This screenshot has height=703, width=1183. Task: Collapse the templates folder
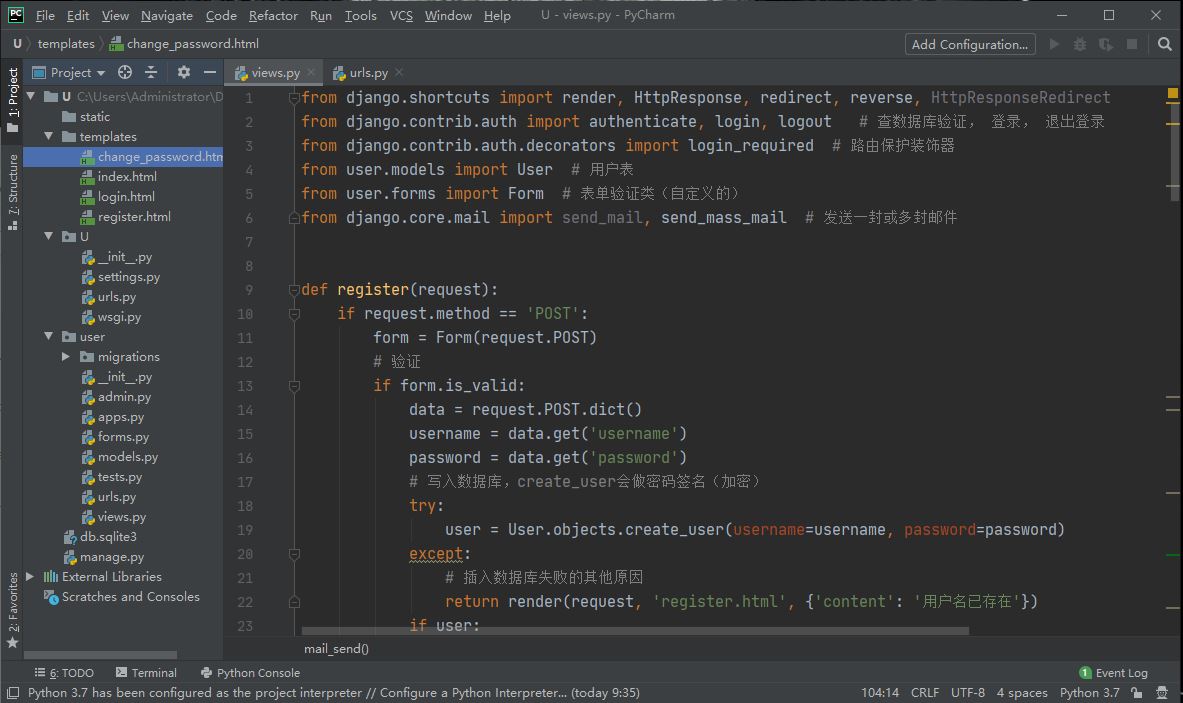48,136
